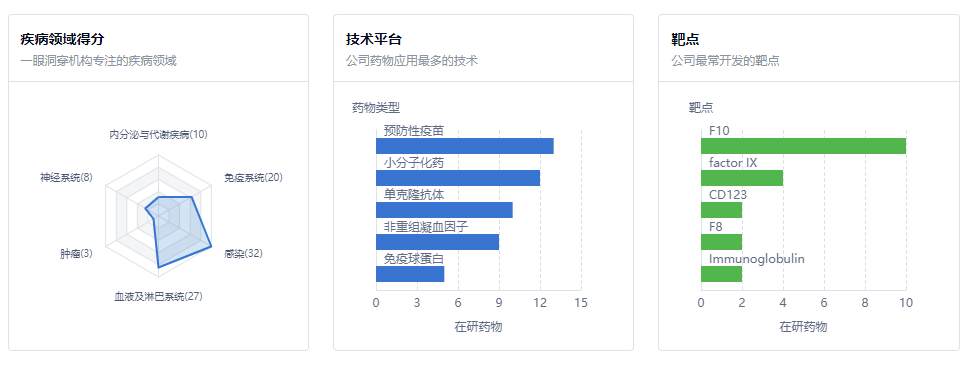Select the 神经系统(8) radar label

(x=66, y=177)
